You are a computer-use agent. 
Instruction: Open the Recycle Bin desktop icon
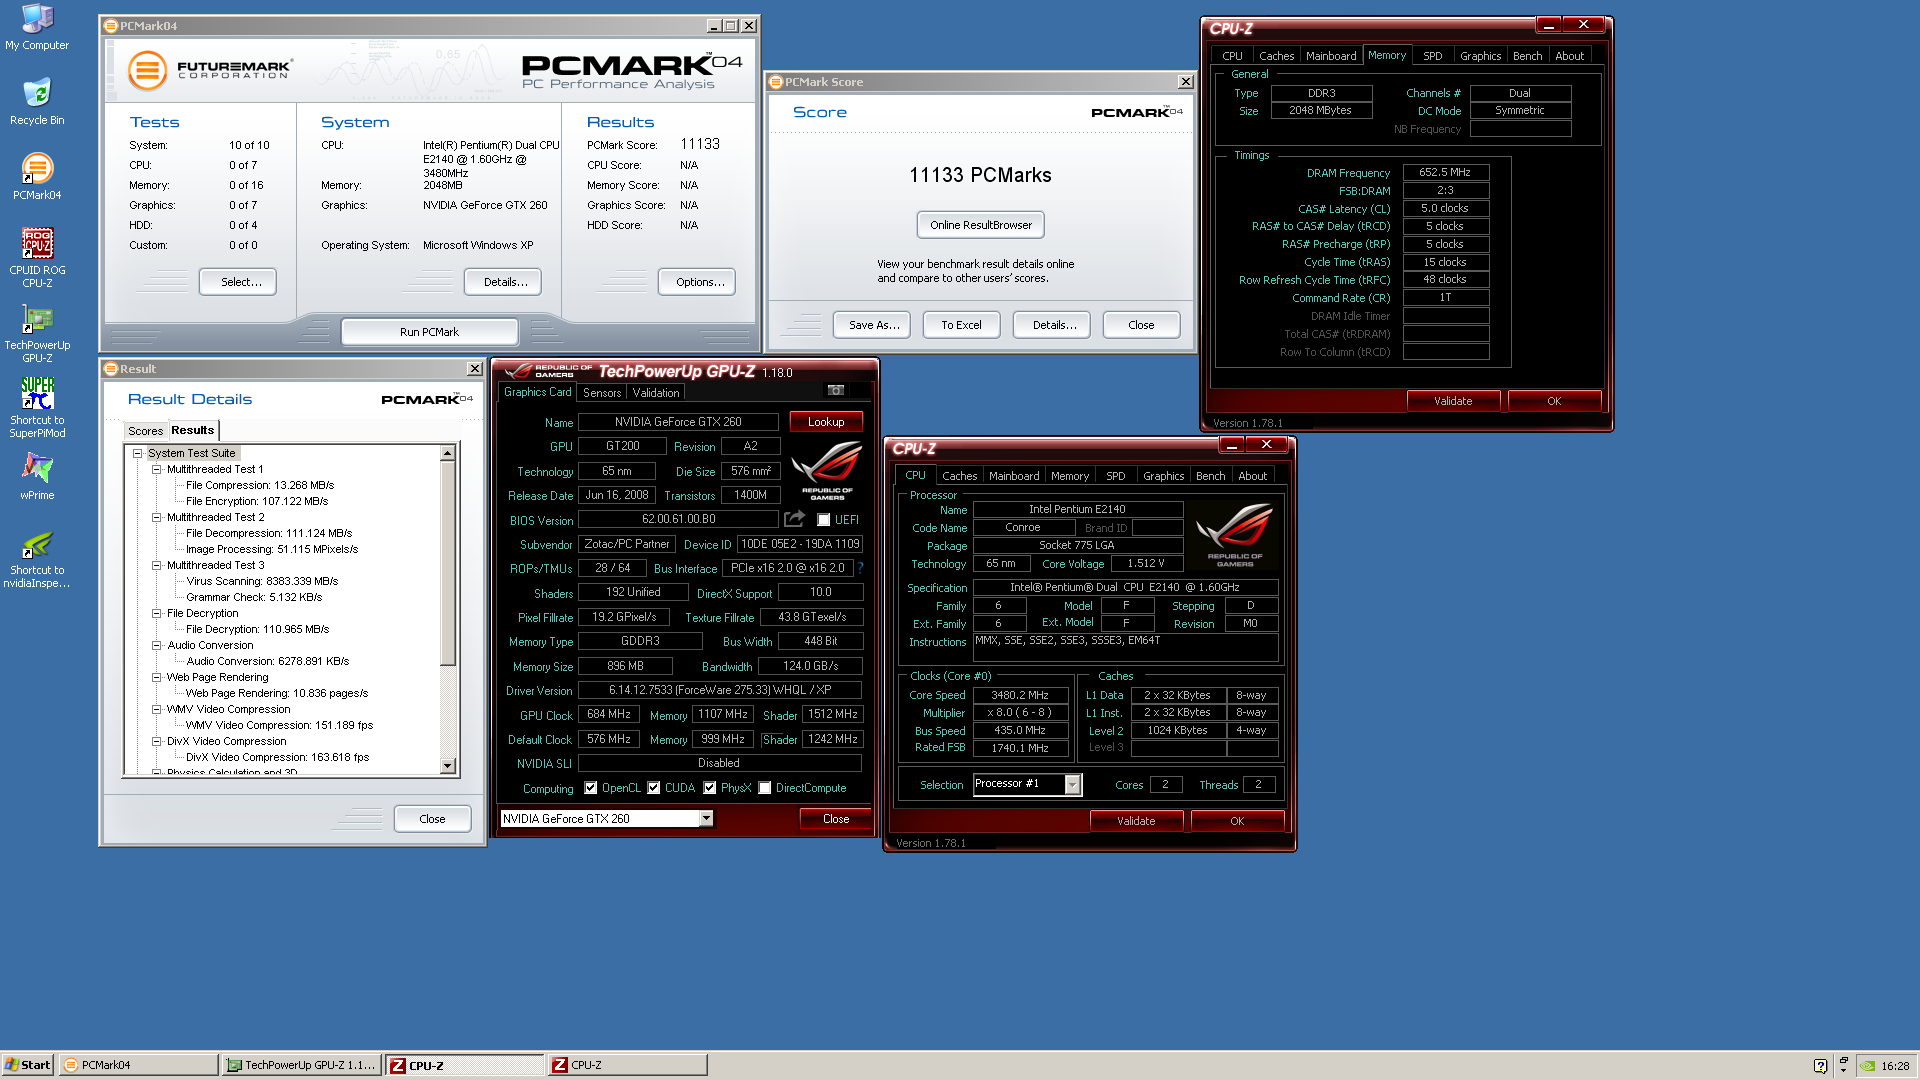pos(37,101)
